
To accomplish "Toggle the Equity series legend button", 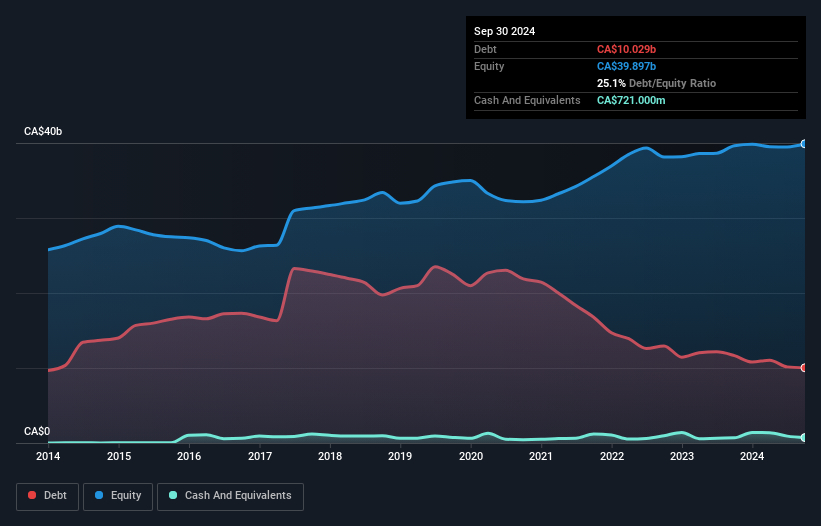I will (118, 496).
